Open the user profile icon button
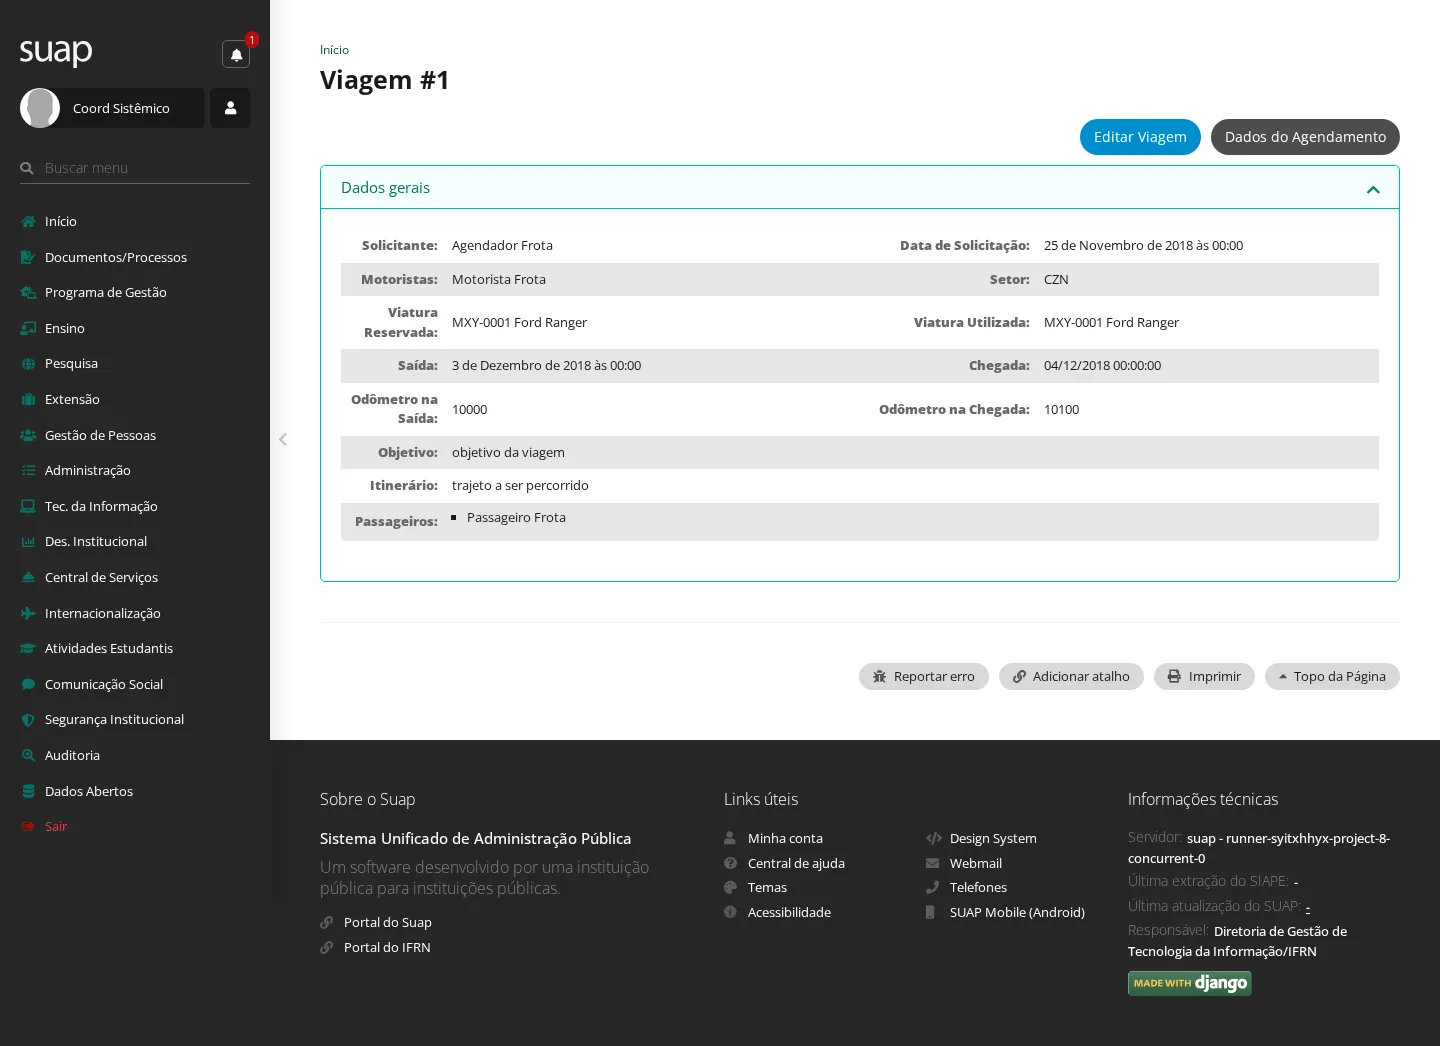 click(x=230, y=108)
